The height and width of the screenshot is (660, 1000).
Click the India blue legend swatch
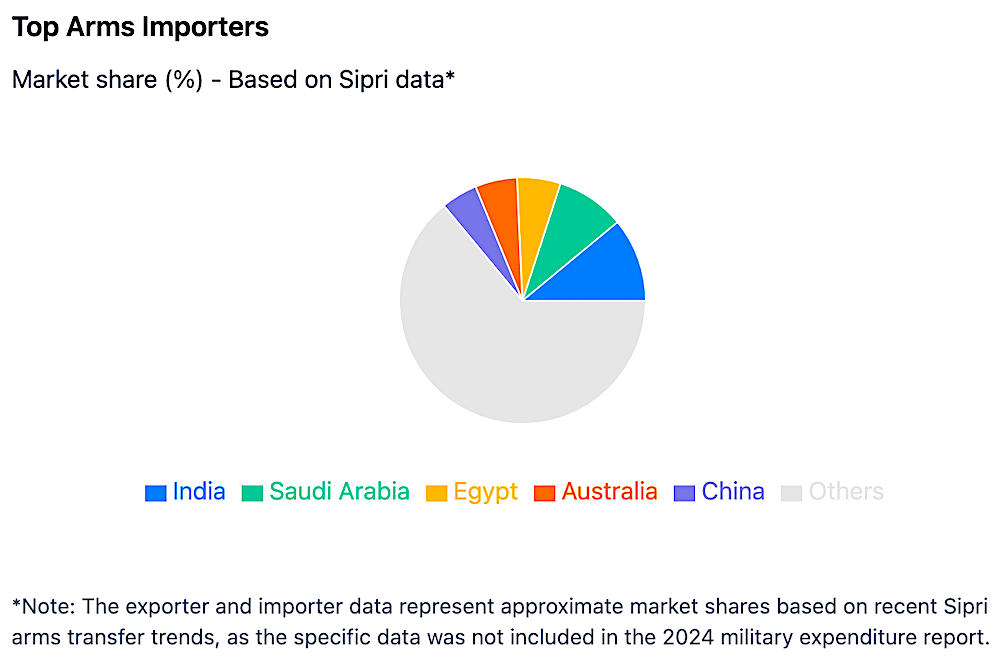click(x=156, y=493)
